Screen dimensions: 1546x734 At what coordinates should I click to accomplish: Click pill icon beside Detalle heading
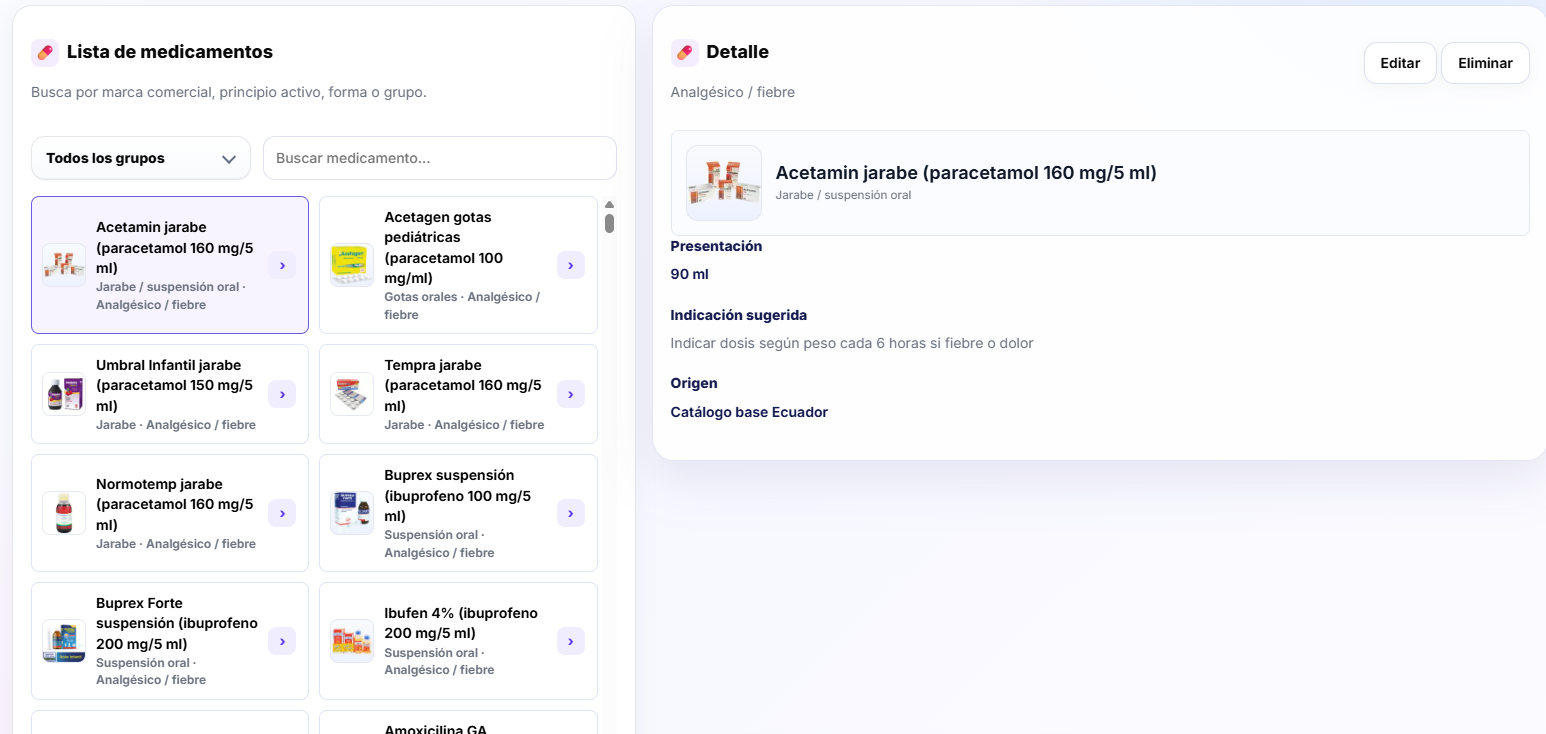[684, 52]
